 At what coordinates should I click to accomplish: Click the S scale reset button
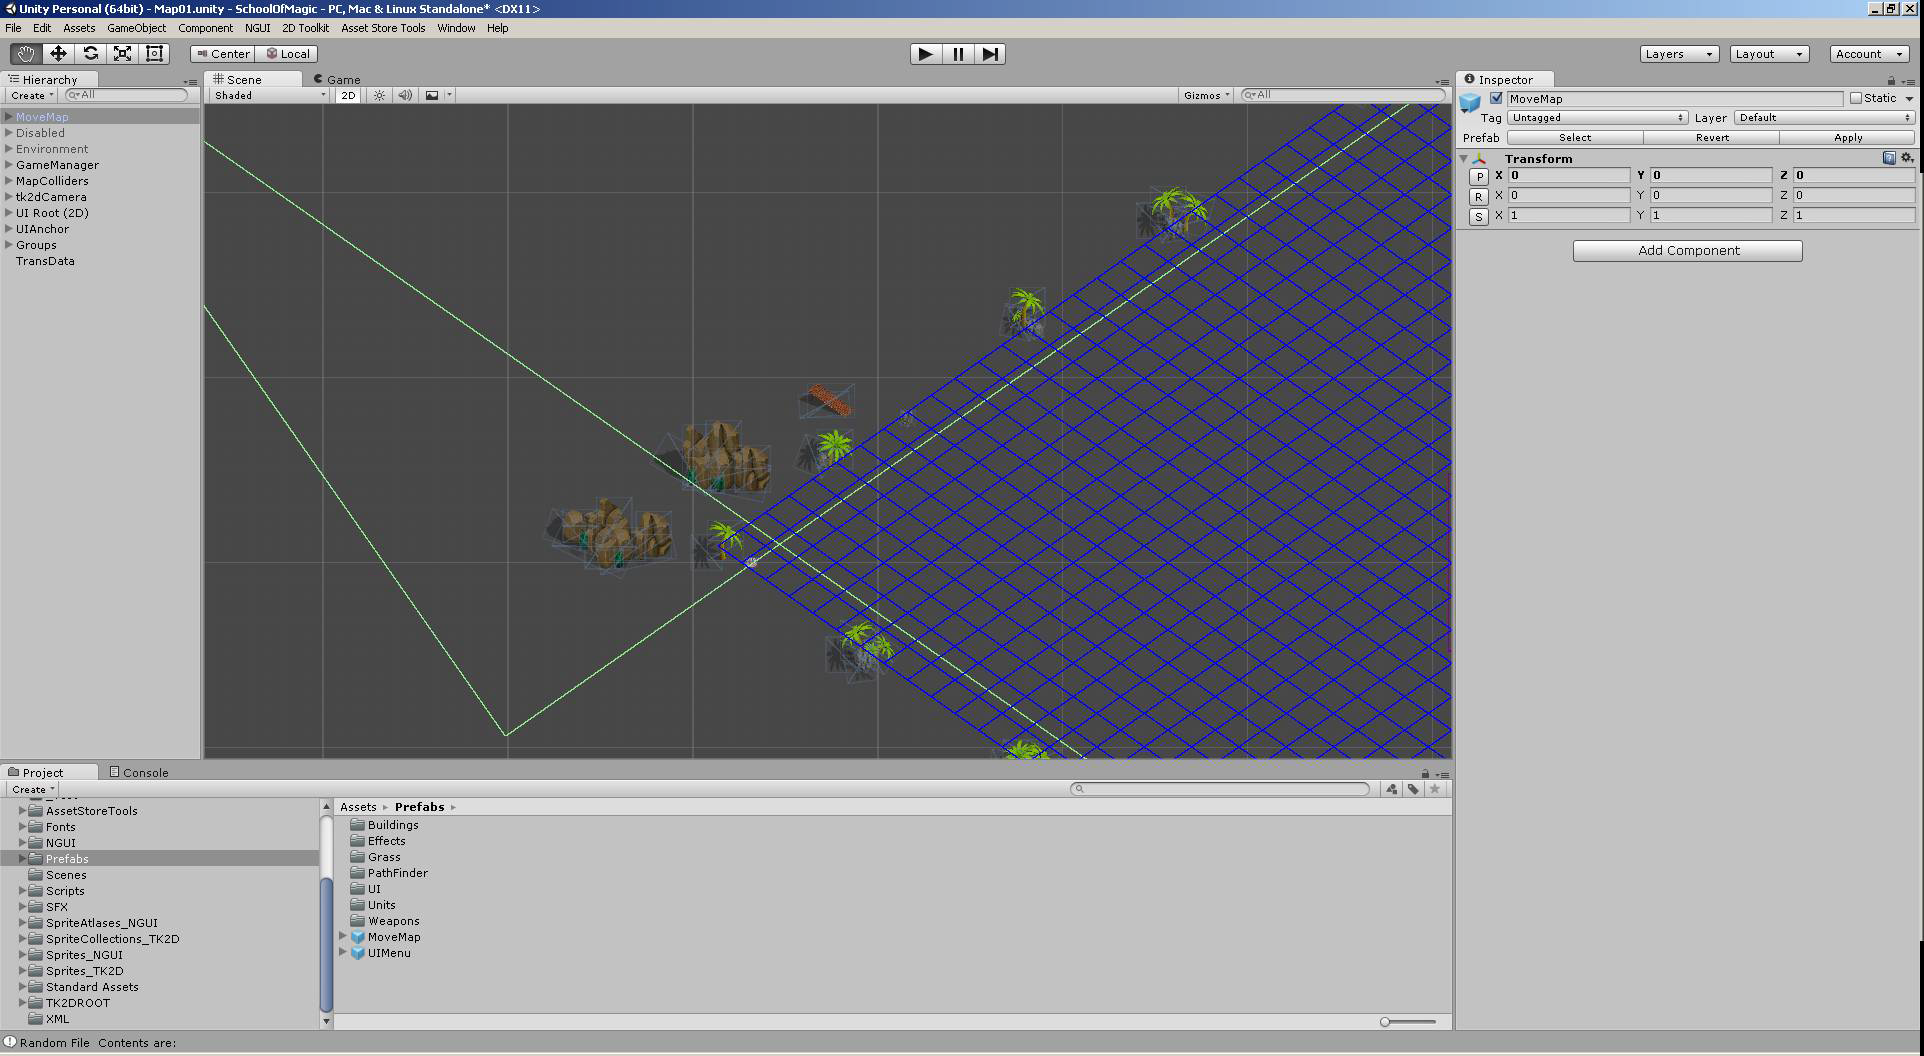click(1479, 216)
